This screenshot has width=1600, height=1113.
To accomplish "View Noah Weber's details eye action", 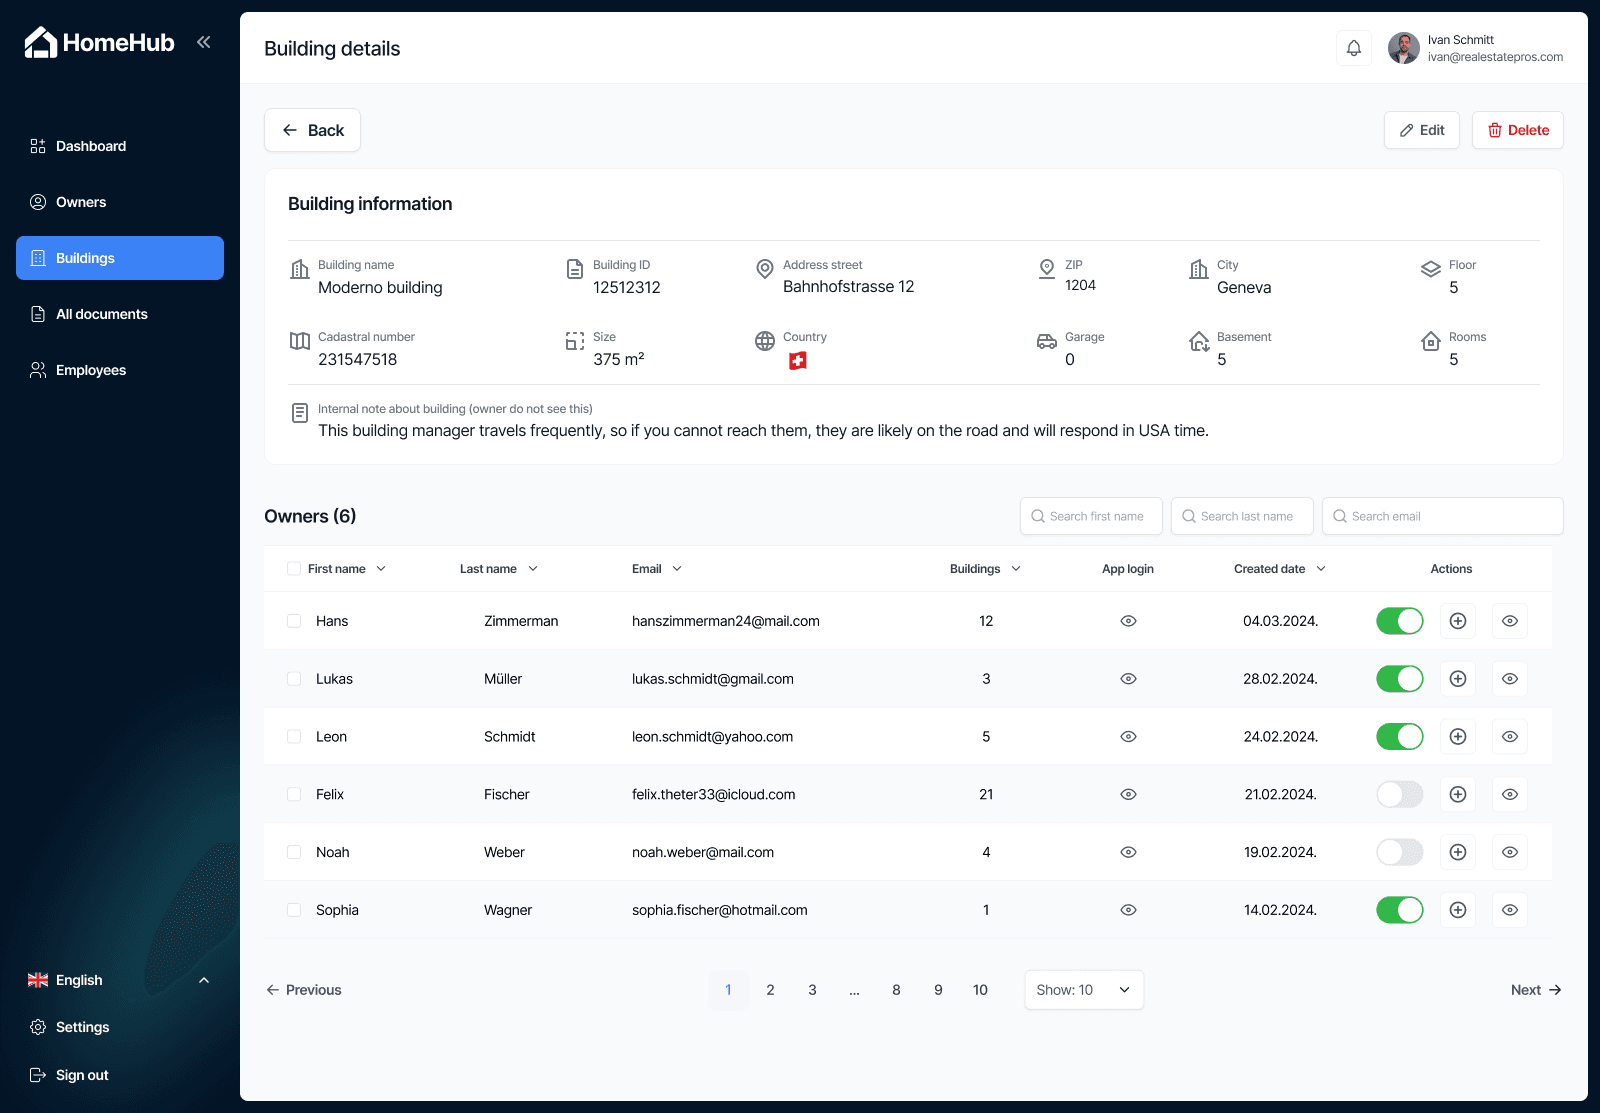I will tap(1510, 853).
